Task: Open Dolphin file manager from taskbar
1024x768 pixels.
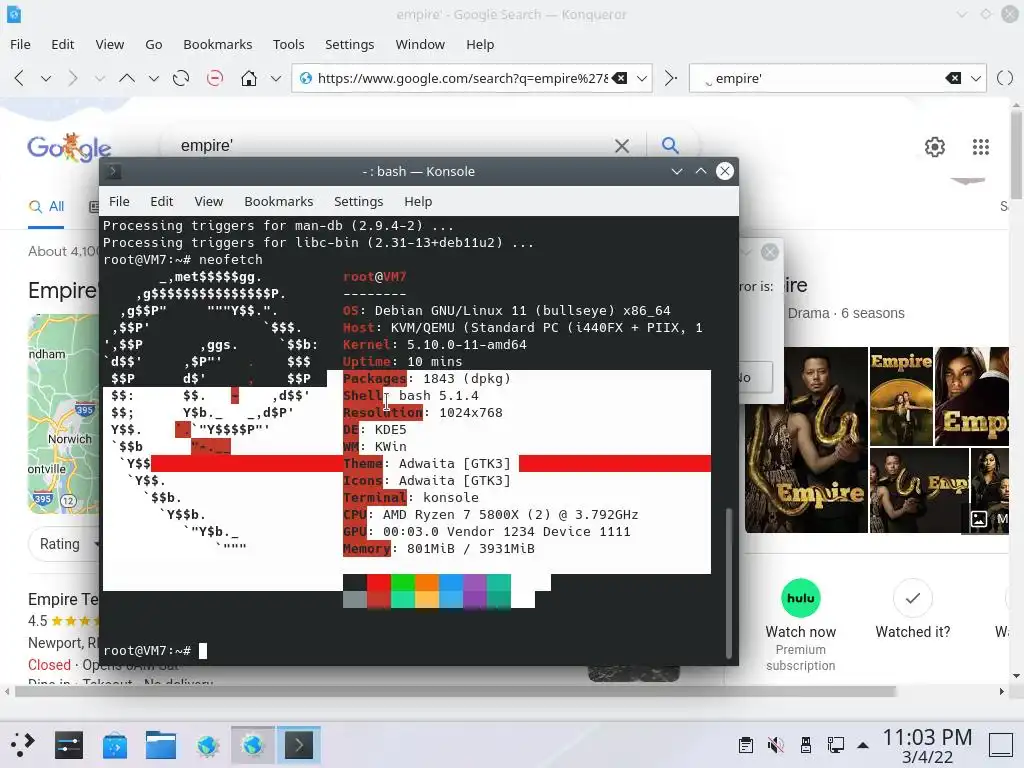Action: click(x=161, y=744)
